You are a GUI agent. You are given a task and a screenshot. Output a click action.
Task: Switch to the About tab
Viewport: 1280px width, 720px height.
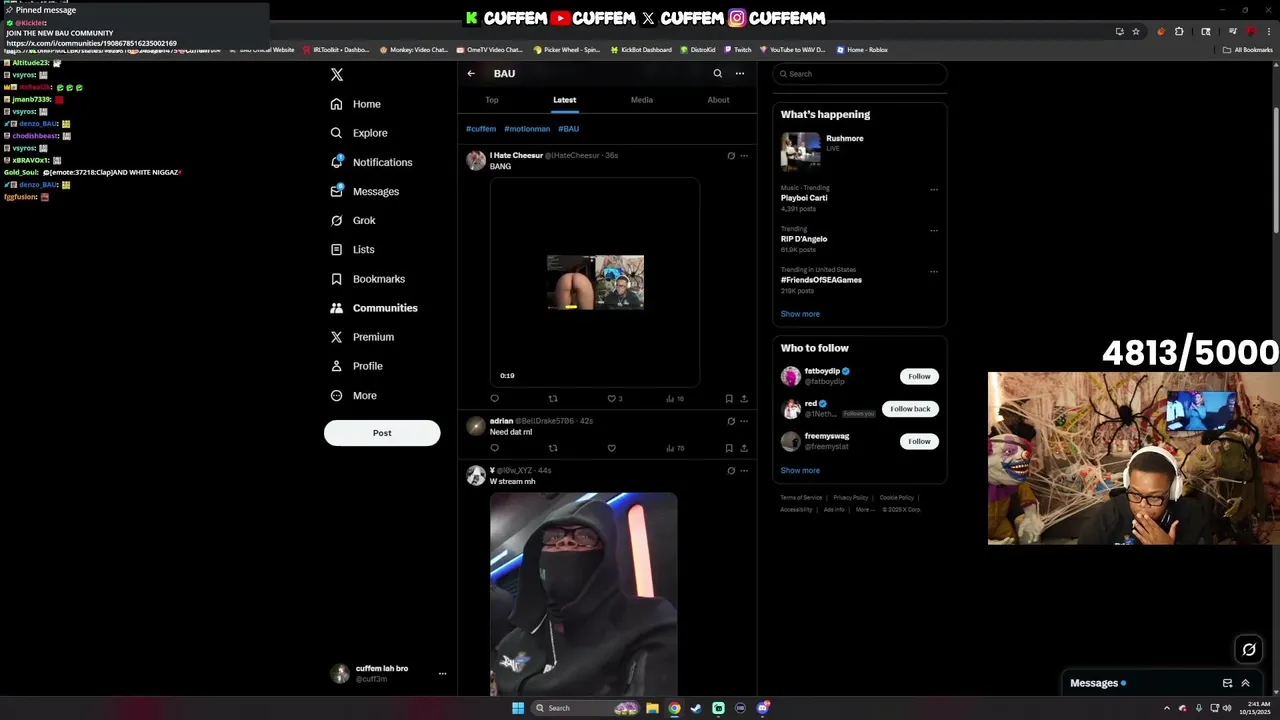pyautogui.click(x=718, y=100)
